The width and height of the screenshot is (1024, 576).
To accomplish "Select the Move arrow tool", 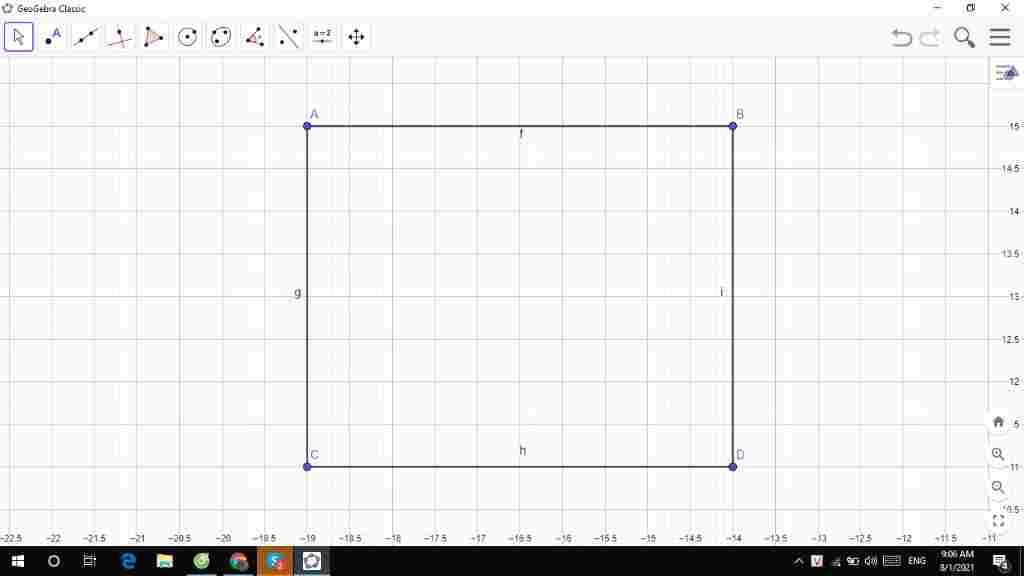I will pos(19,38).
